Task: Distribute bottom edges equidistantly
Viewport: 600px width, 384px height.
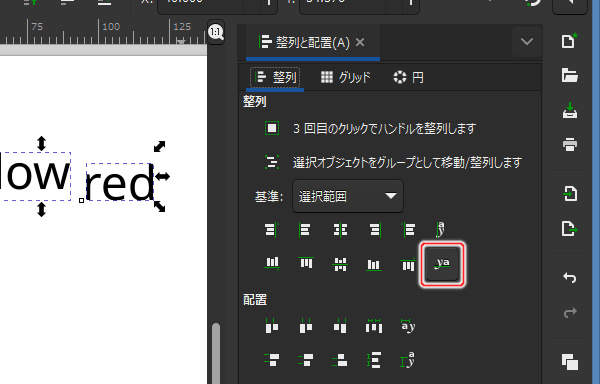Action: pyautogui.click(x=340, y=360)
